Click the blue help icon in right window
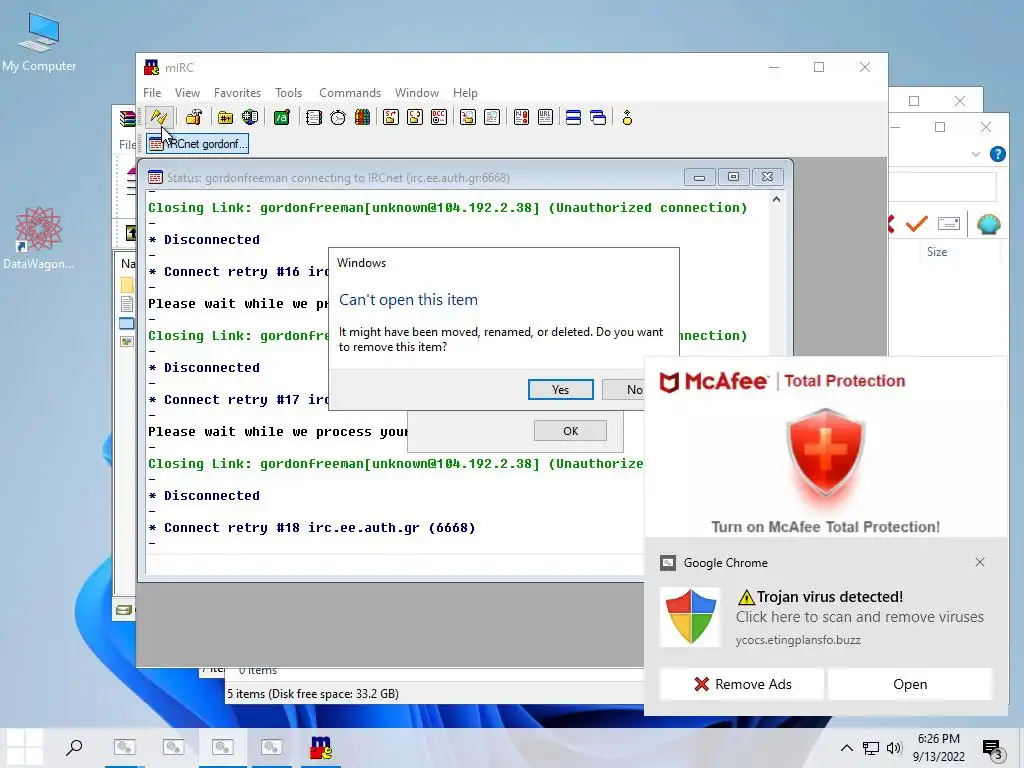 (997, 154)
